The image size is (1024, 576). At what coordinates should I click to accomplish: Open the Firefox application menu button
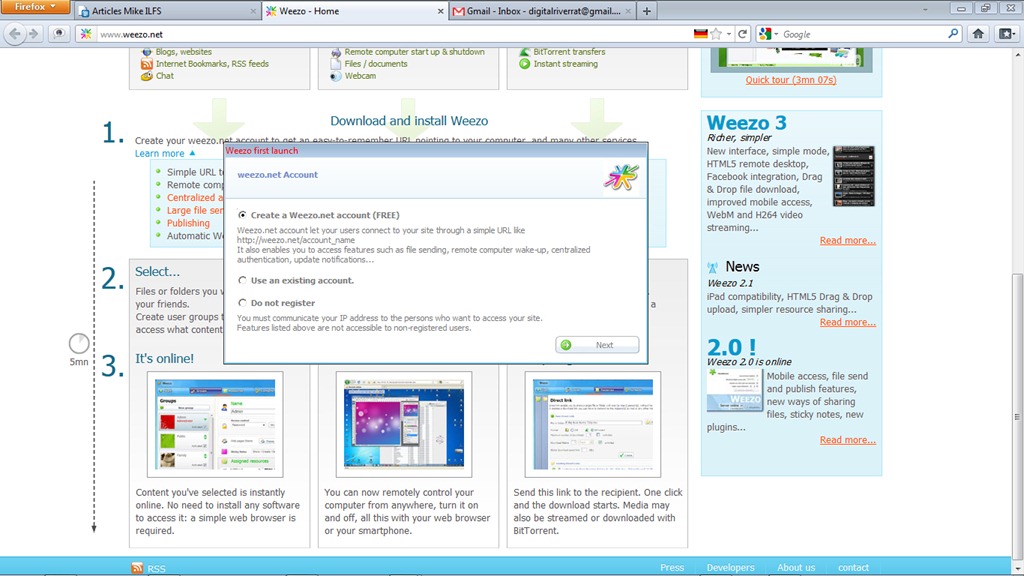pos(35,7)
